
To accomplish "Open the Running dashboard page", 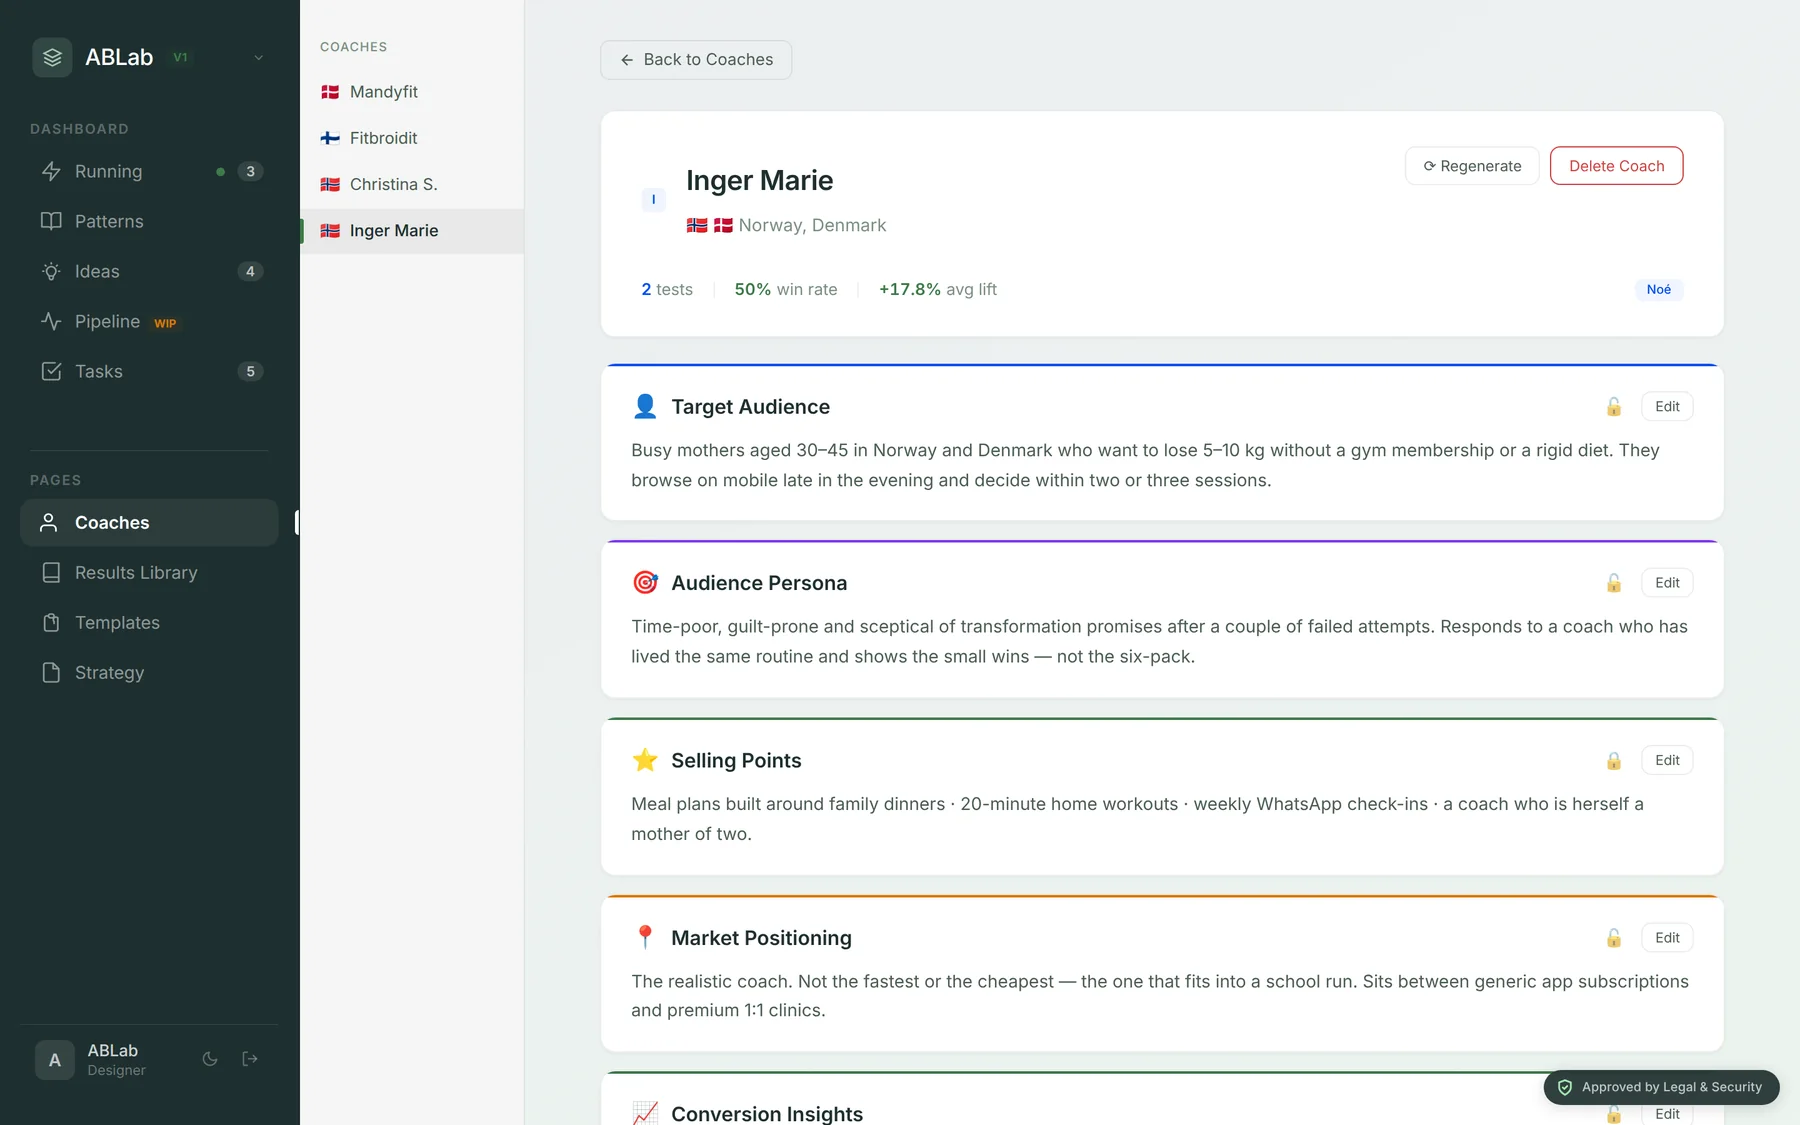I will click(149, 171).
